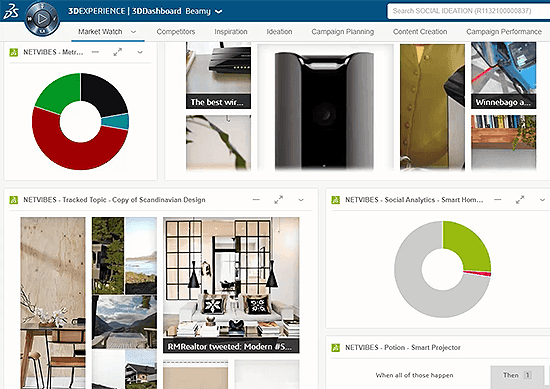Open the compass play button
The width and height of the screenshot is (550, 389).
coord(42,18)
